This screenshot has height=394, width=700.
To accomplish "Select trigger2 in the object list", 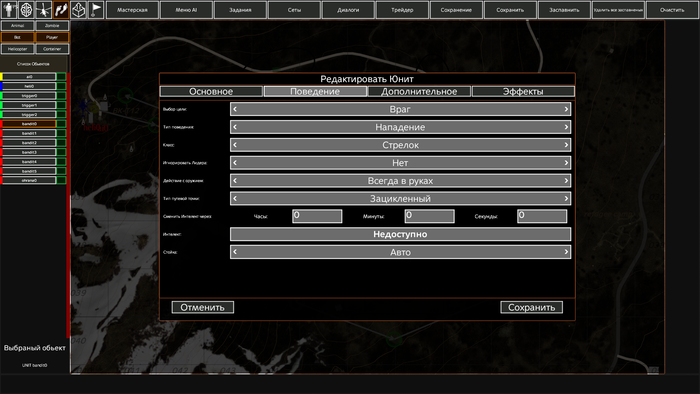I will click(x=29, y=115).
